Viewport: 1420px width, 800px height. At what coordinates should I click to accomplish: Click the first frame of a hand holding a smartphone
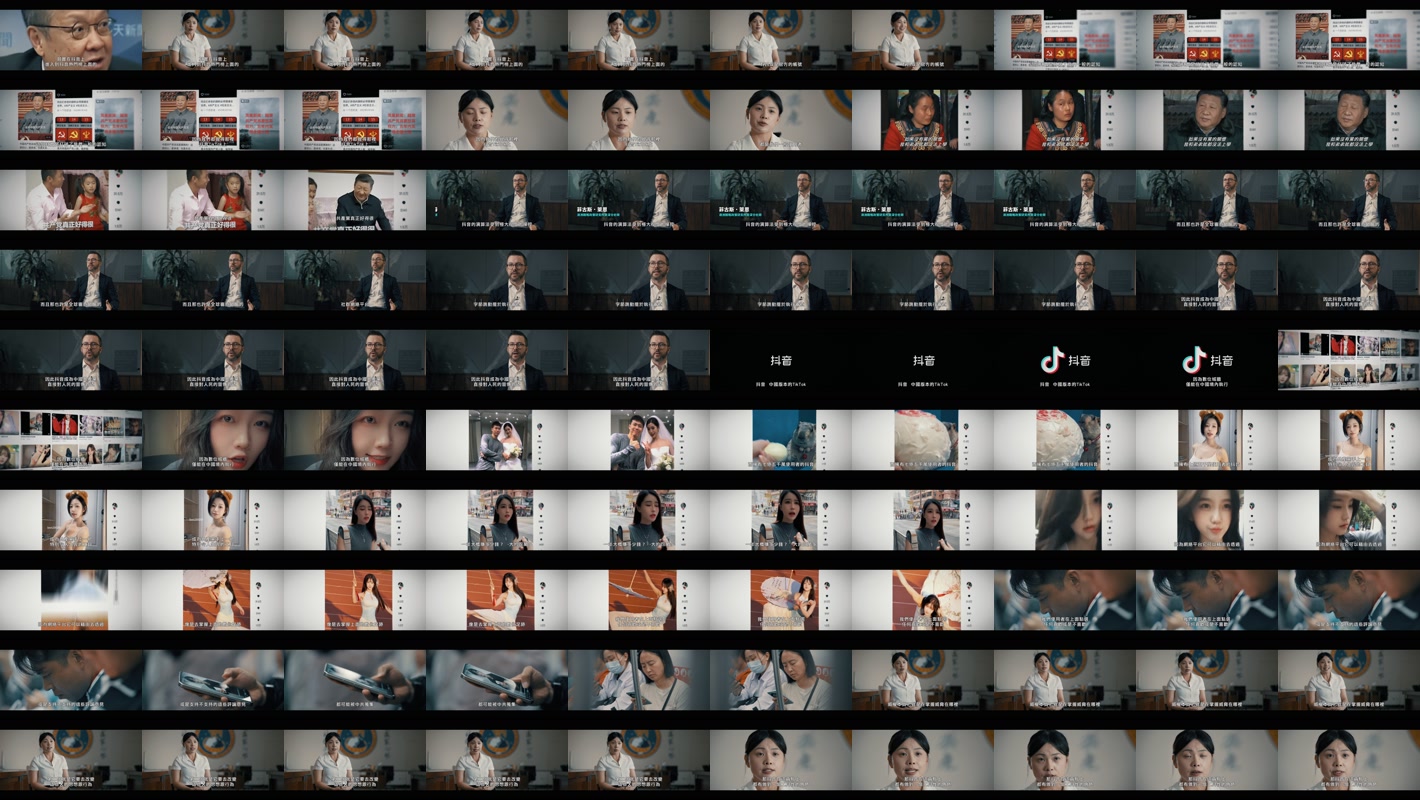(x=212, y=680)
